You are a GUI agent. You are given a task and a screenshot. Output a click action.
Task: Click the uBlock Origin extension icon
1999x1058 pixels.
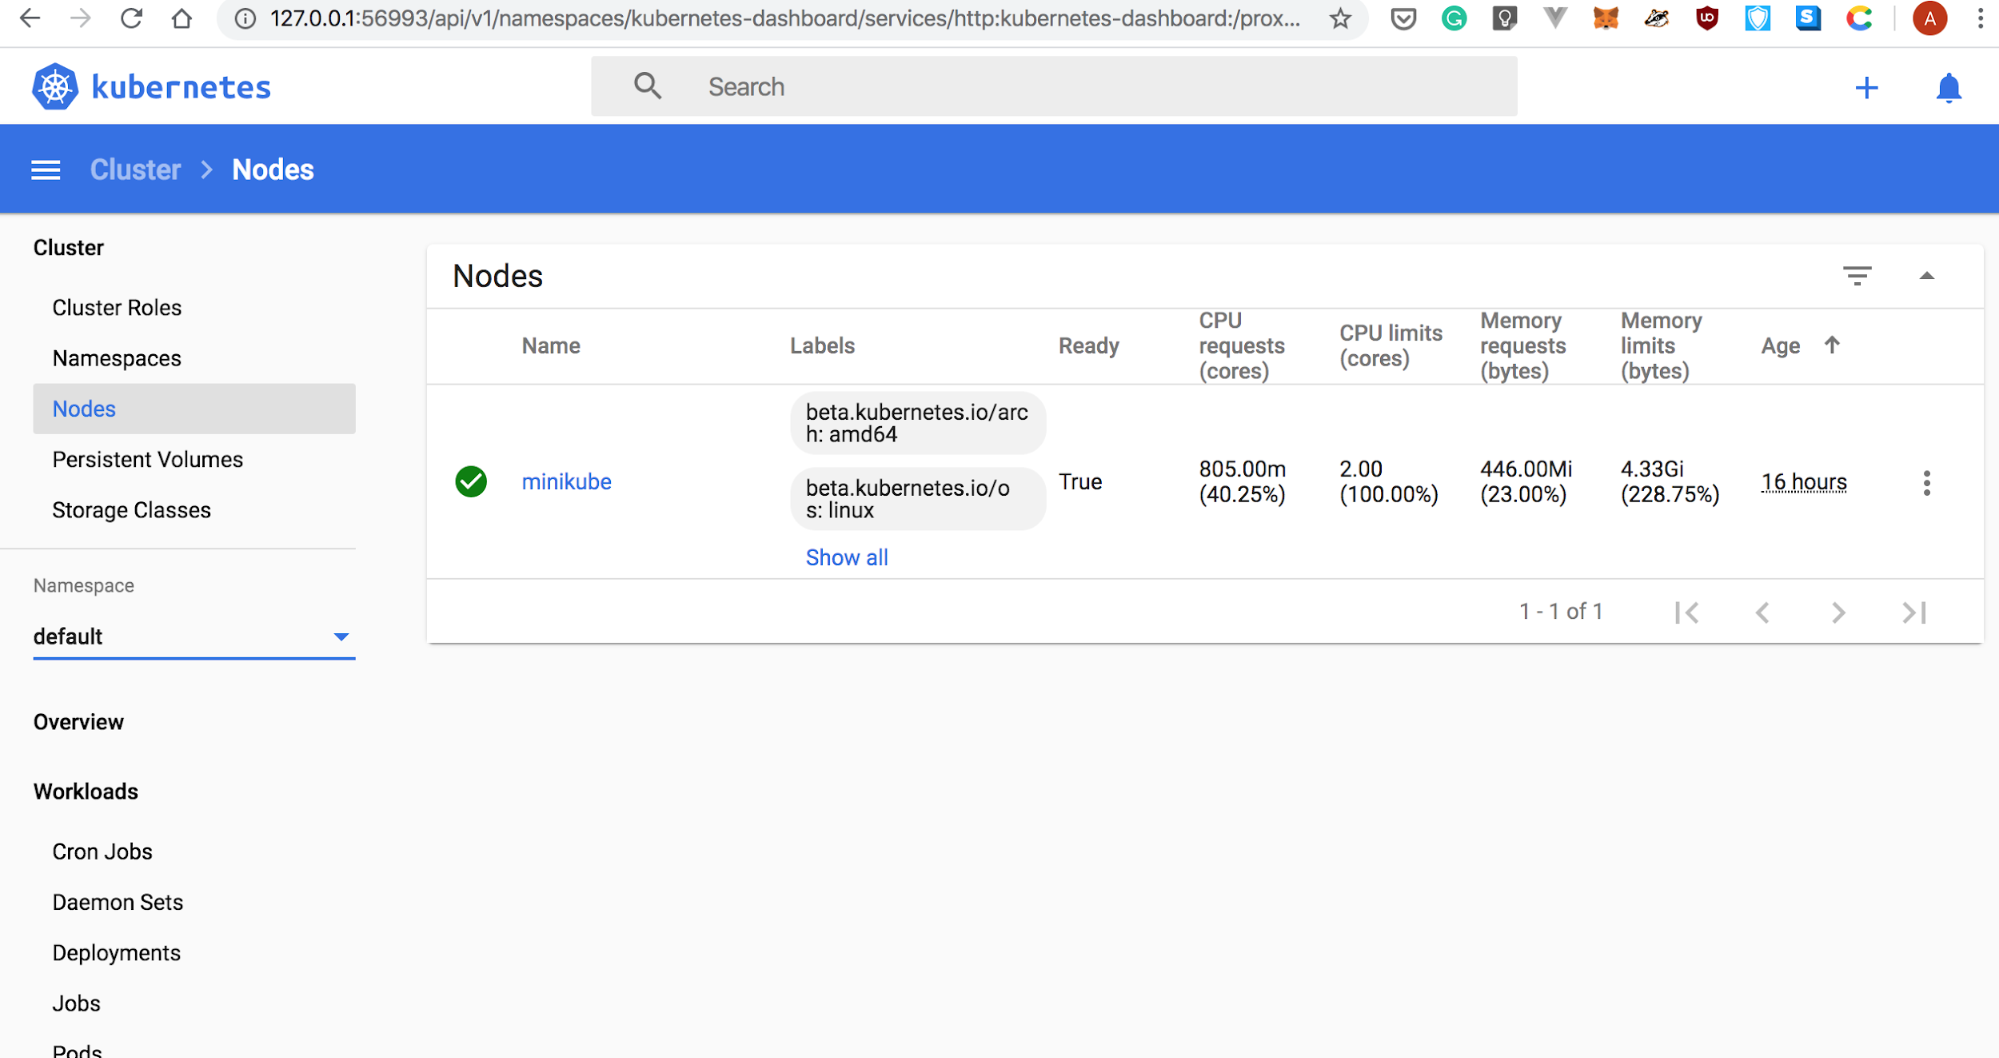[1707, 18]
